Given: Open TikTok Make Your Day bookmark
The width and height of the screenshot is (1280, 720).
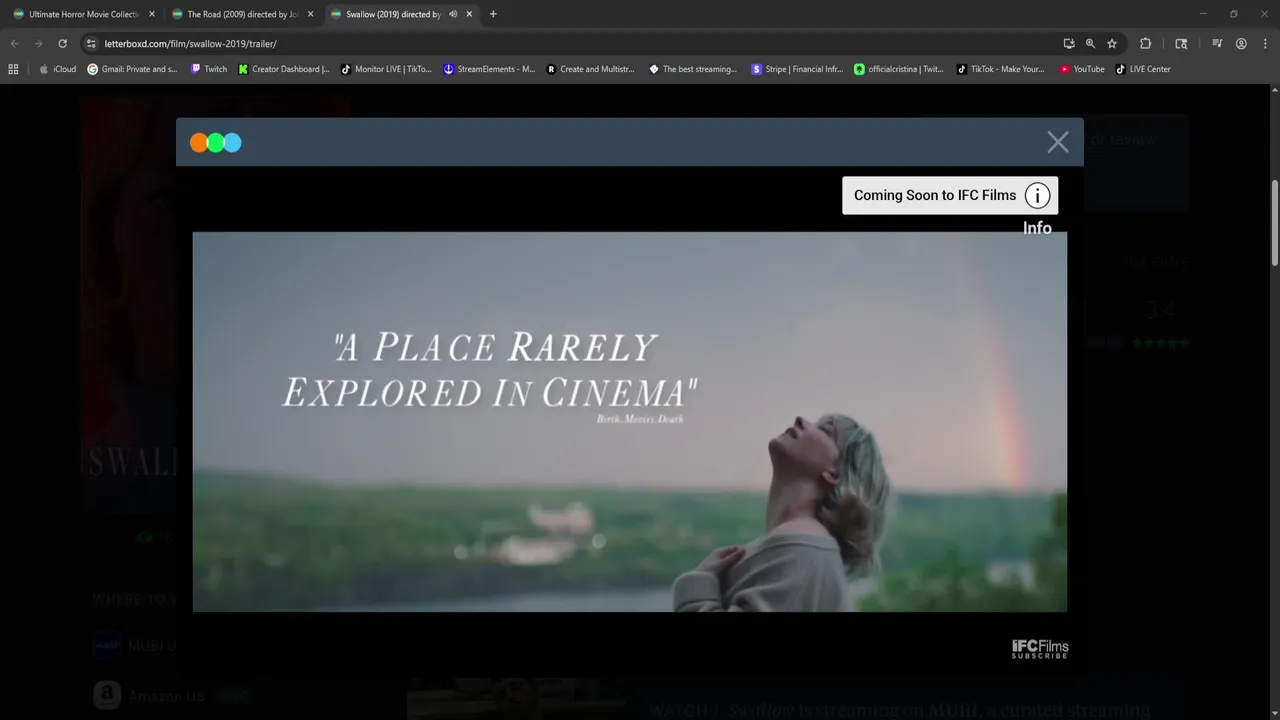Looking at the screenshot, I should [x=1000, y=69].
